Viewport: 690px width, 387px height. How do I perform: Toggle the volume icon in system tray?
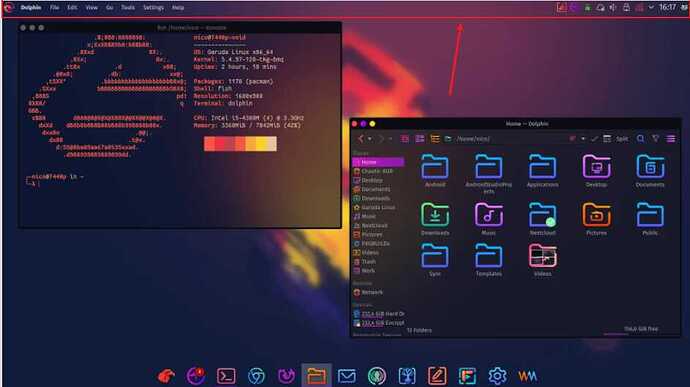click(613, 7)
